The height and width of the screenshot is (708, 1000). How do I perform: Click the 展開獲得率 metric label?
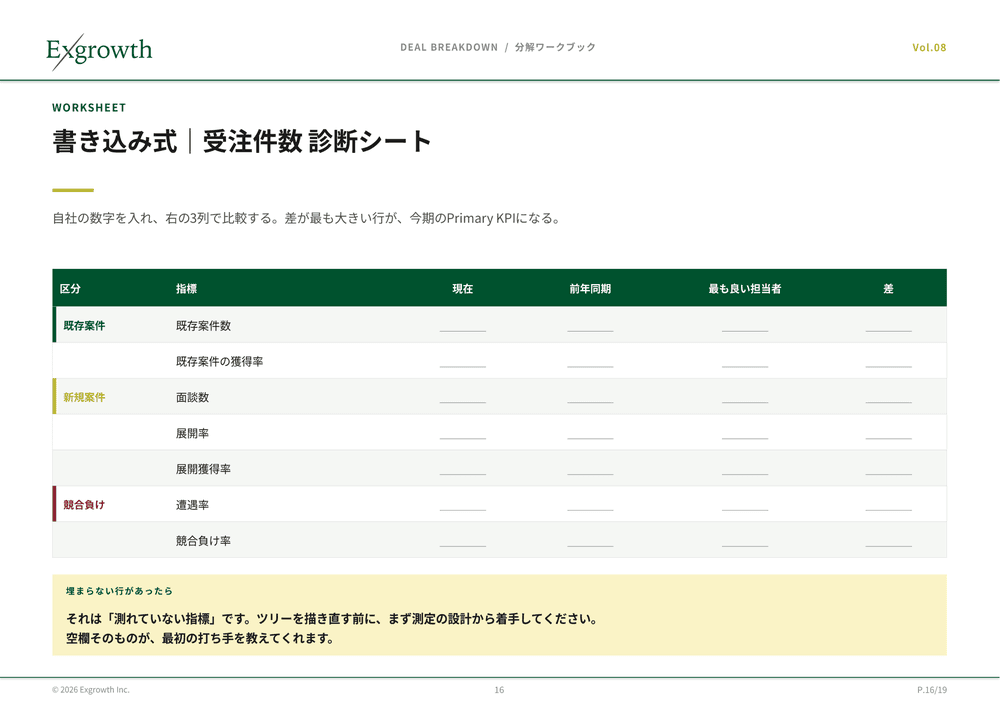[x=203, y=469]
